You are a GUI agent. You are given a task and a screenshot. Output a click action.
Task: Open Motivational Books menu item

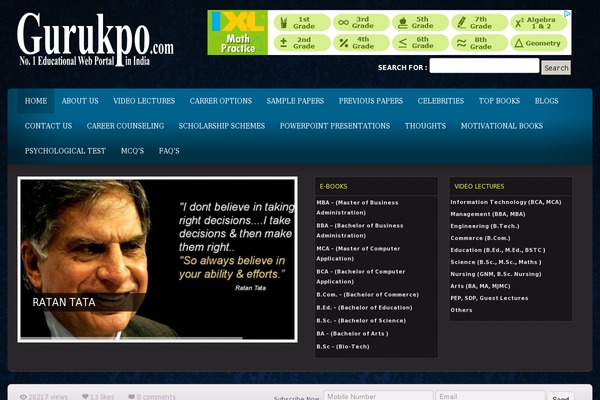pos(502,126)
